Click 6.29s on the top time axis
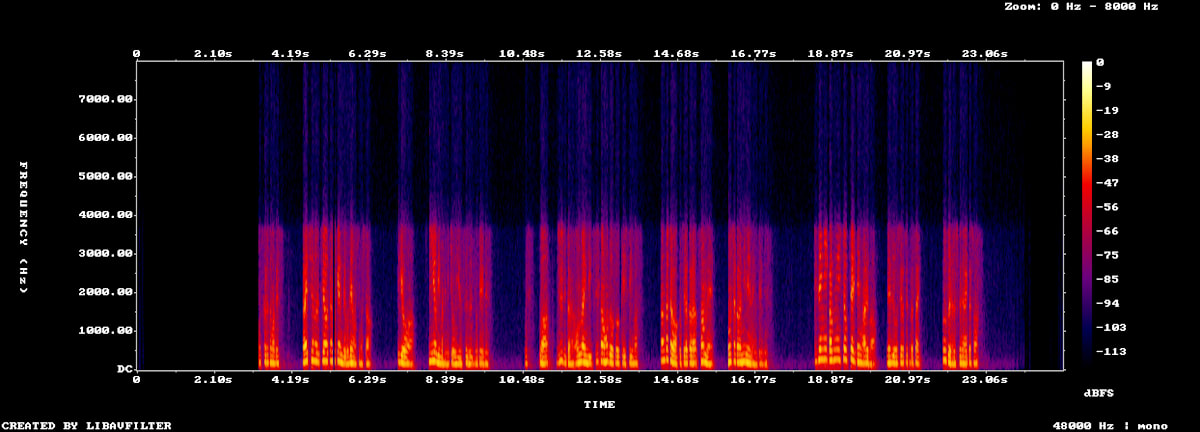The image size is (1200, 432). point(367,53)
